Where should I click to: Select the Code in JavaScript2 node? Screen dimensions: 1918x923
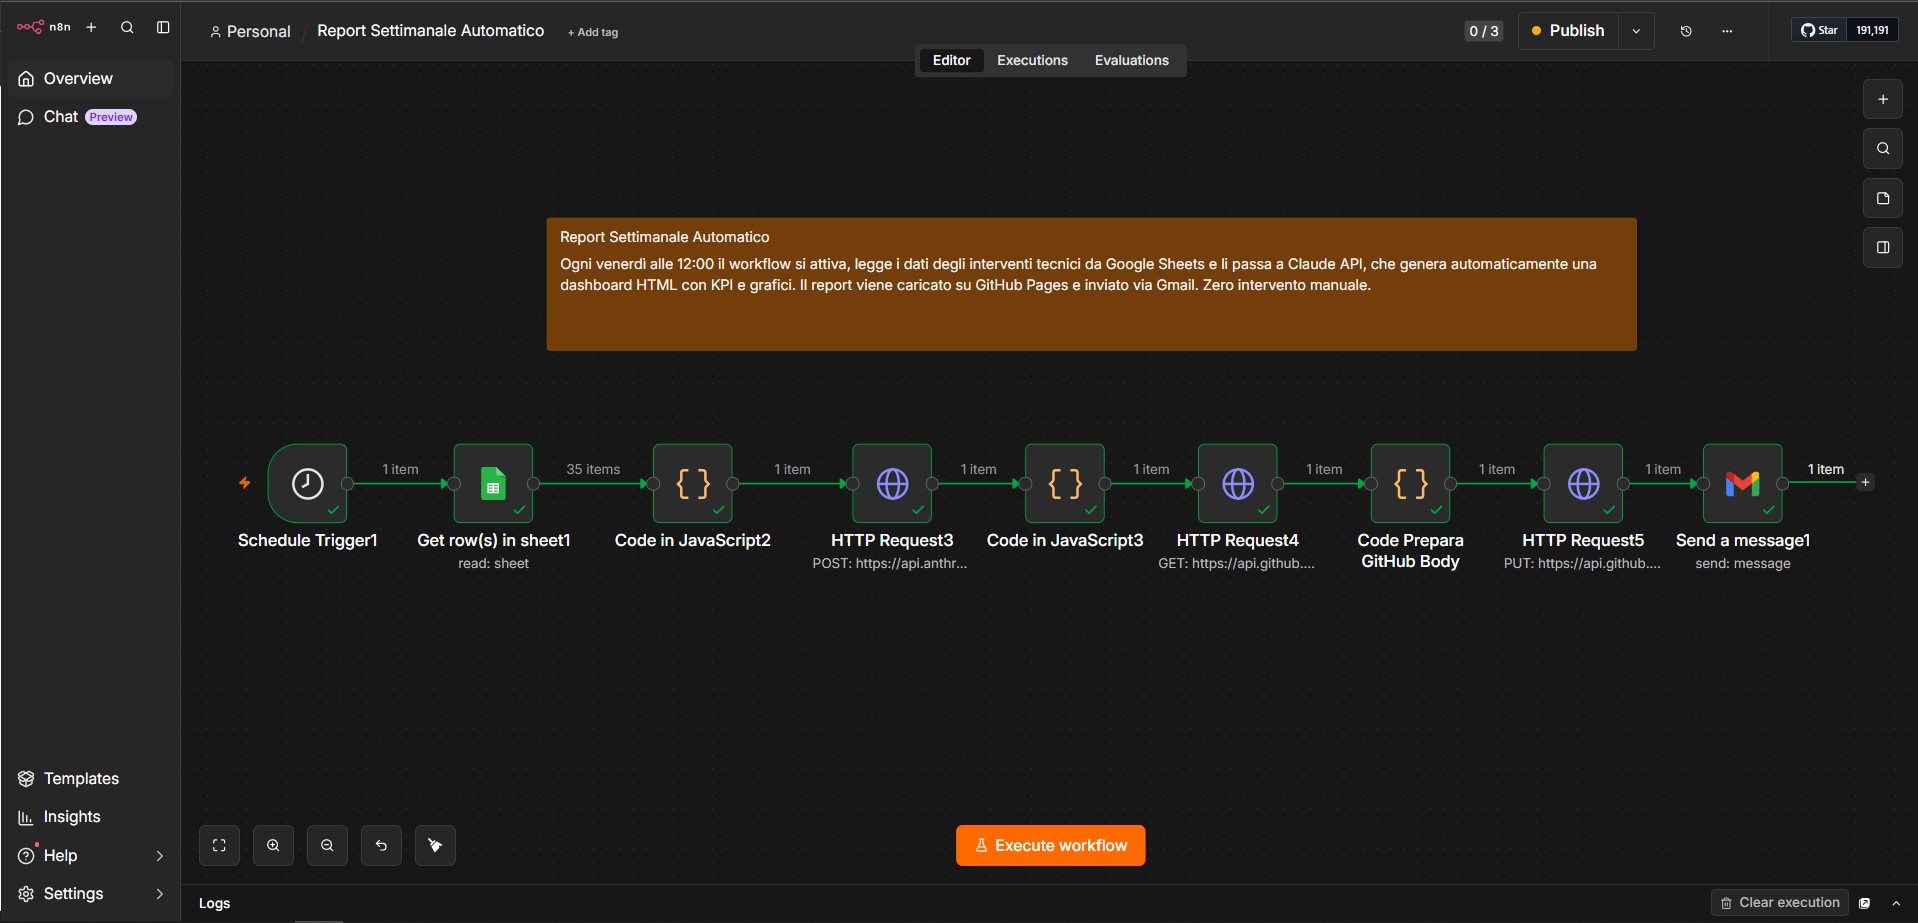click(693, 483)
